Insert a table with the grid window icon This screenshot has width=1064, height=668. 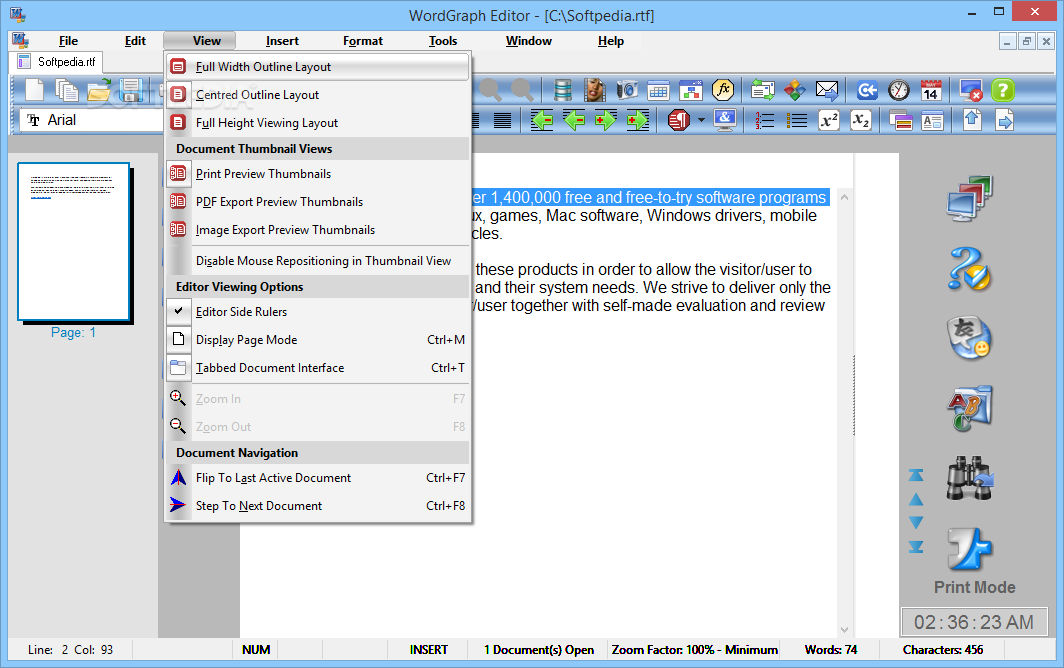point(659,90)
